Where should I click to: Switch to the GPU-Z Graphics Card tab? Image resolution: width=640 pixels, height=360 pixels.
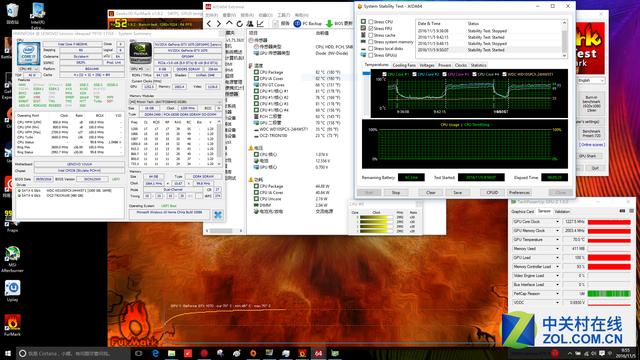pyautogui.click(x=523, y=211)
